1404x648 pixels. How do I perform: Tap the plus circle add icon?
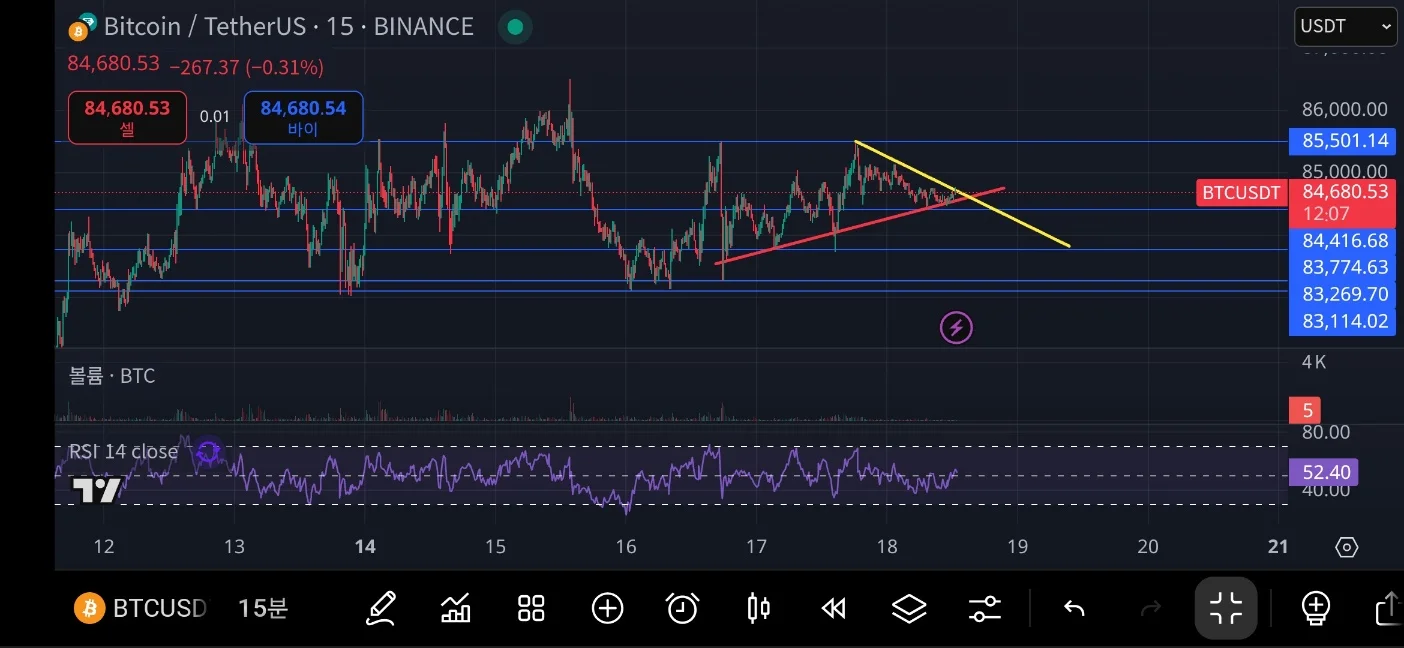click(607, 608)
